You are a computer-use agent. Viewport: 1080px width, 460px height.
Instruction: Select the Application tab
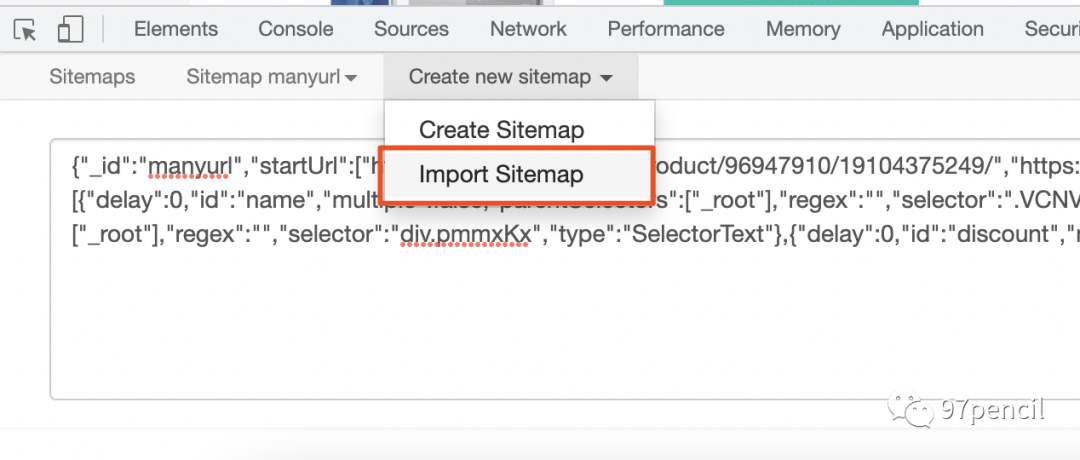click(933, 29)
